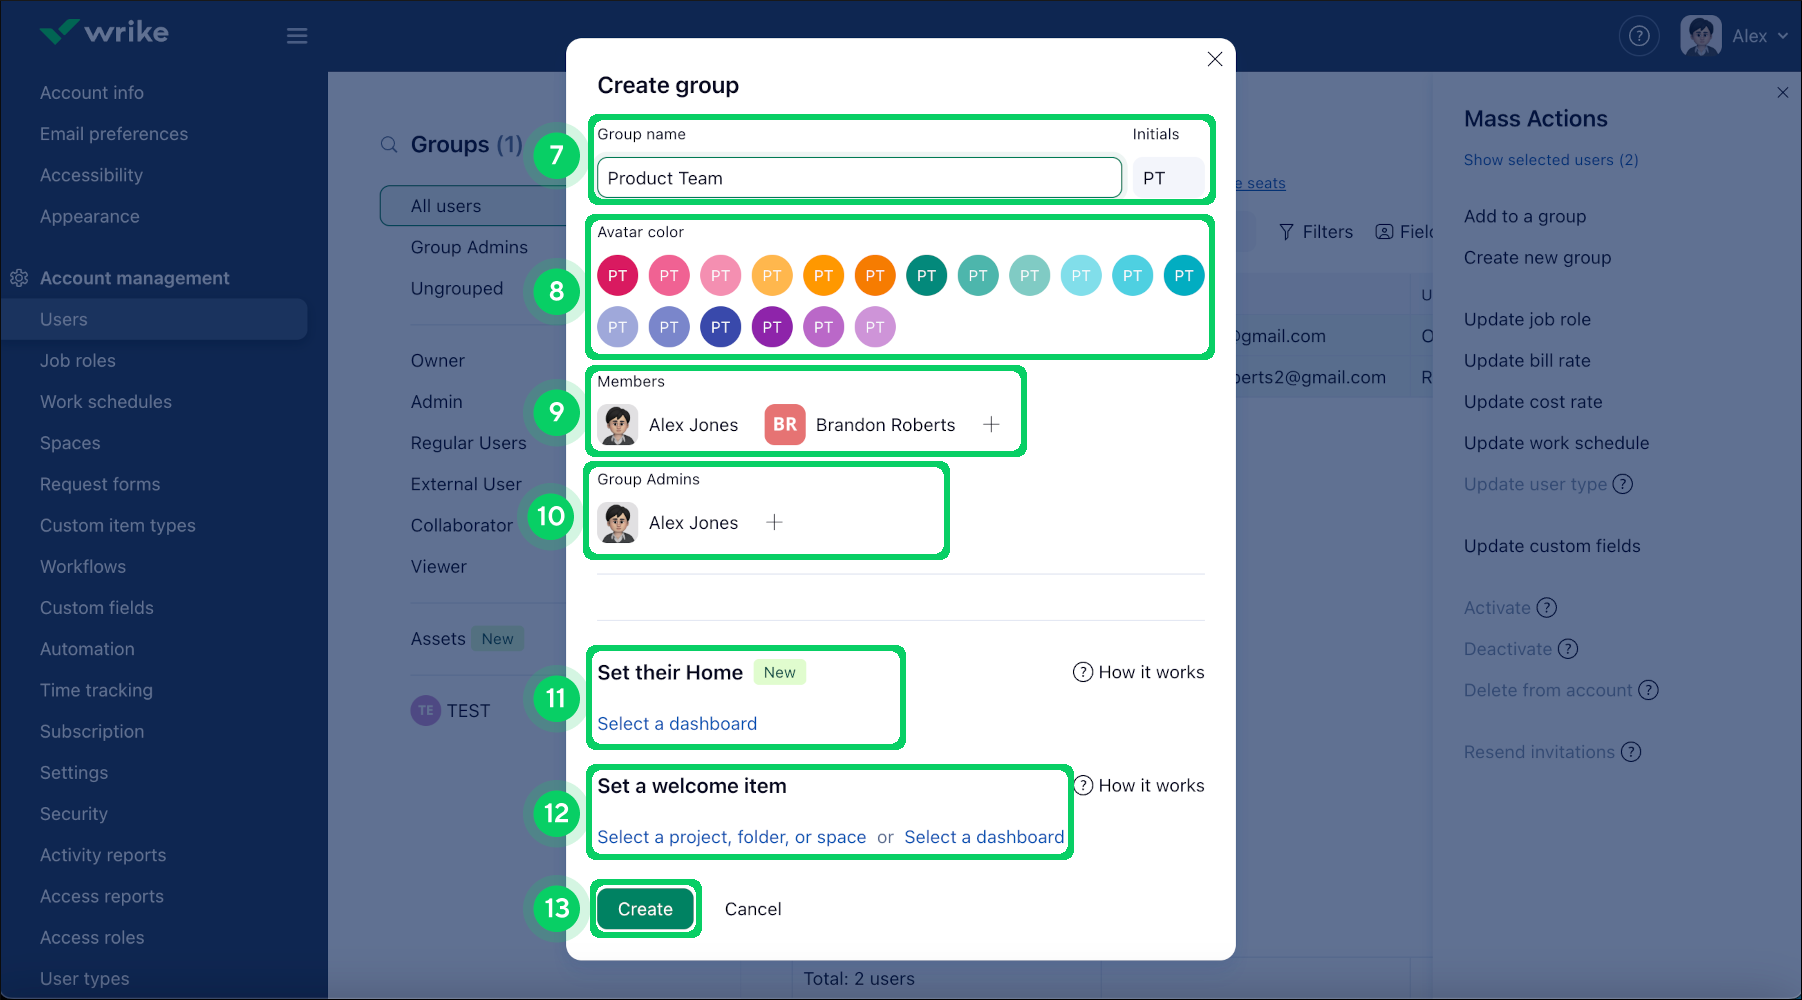
Task: Open the Select a dashboard link under Set their Home
Action: (x=676, y=723)
